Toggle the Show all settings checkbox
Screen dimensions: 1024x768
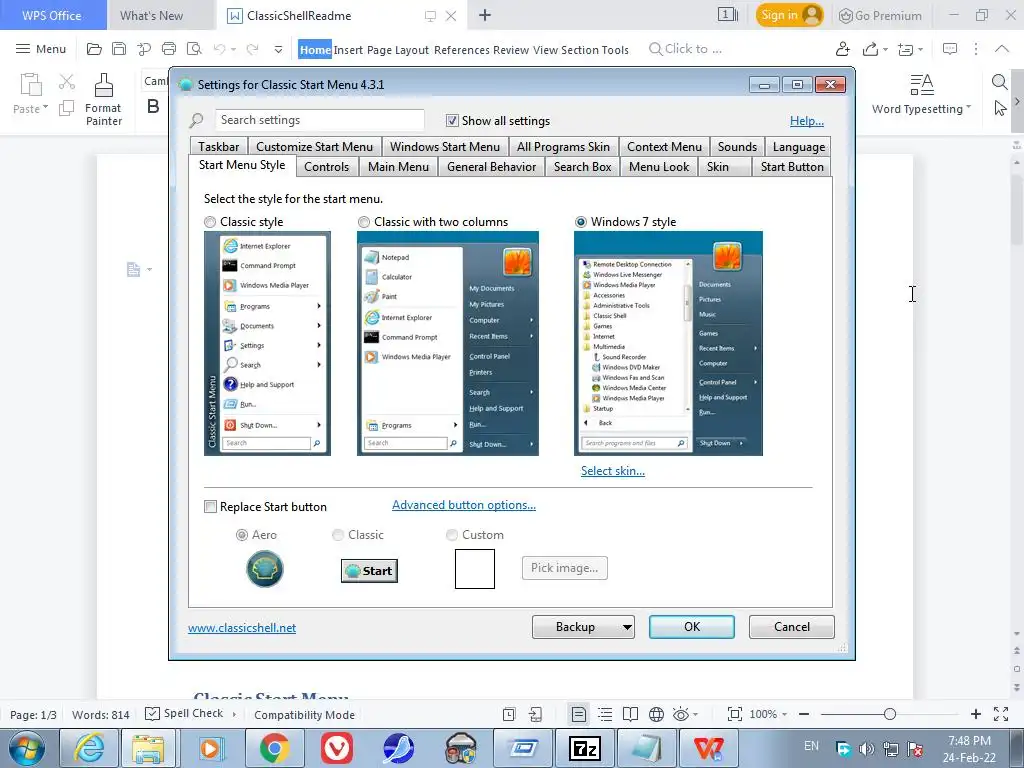(452, 121)
